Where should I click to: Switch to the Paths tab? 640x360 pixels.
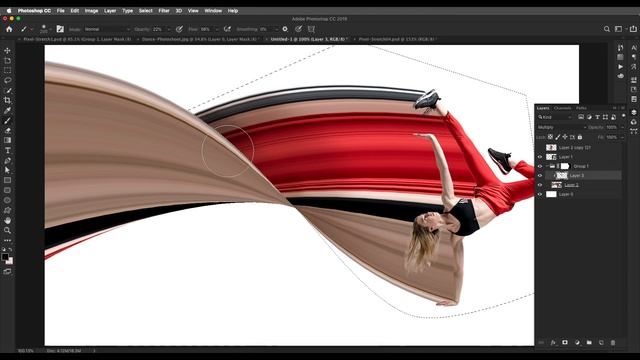(581, 108)
